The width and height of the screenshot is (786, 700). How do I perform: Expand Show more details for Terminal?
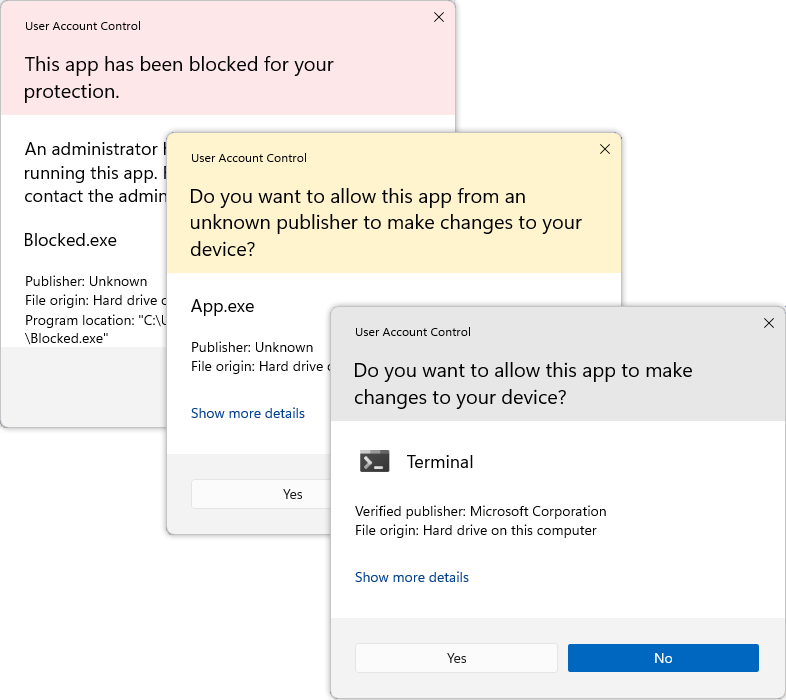pyautogui.click(x=411, y=577)
